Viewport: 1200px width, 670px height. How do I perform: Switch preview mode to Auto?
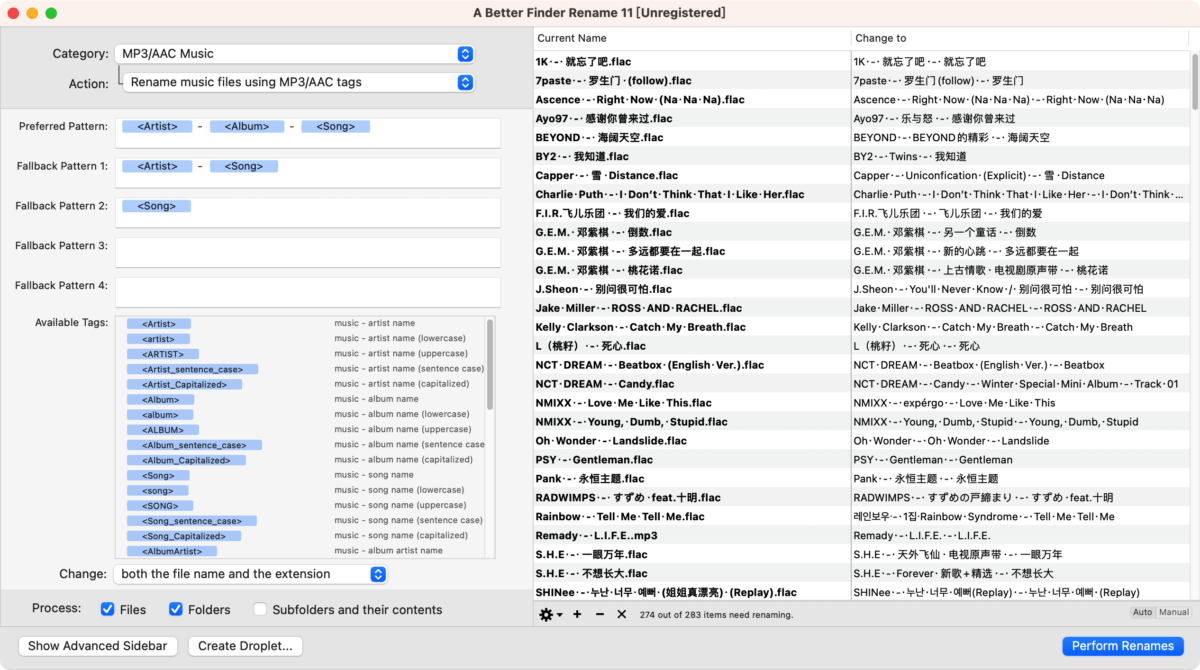1142,612
